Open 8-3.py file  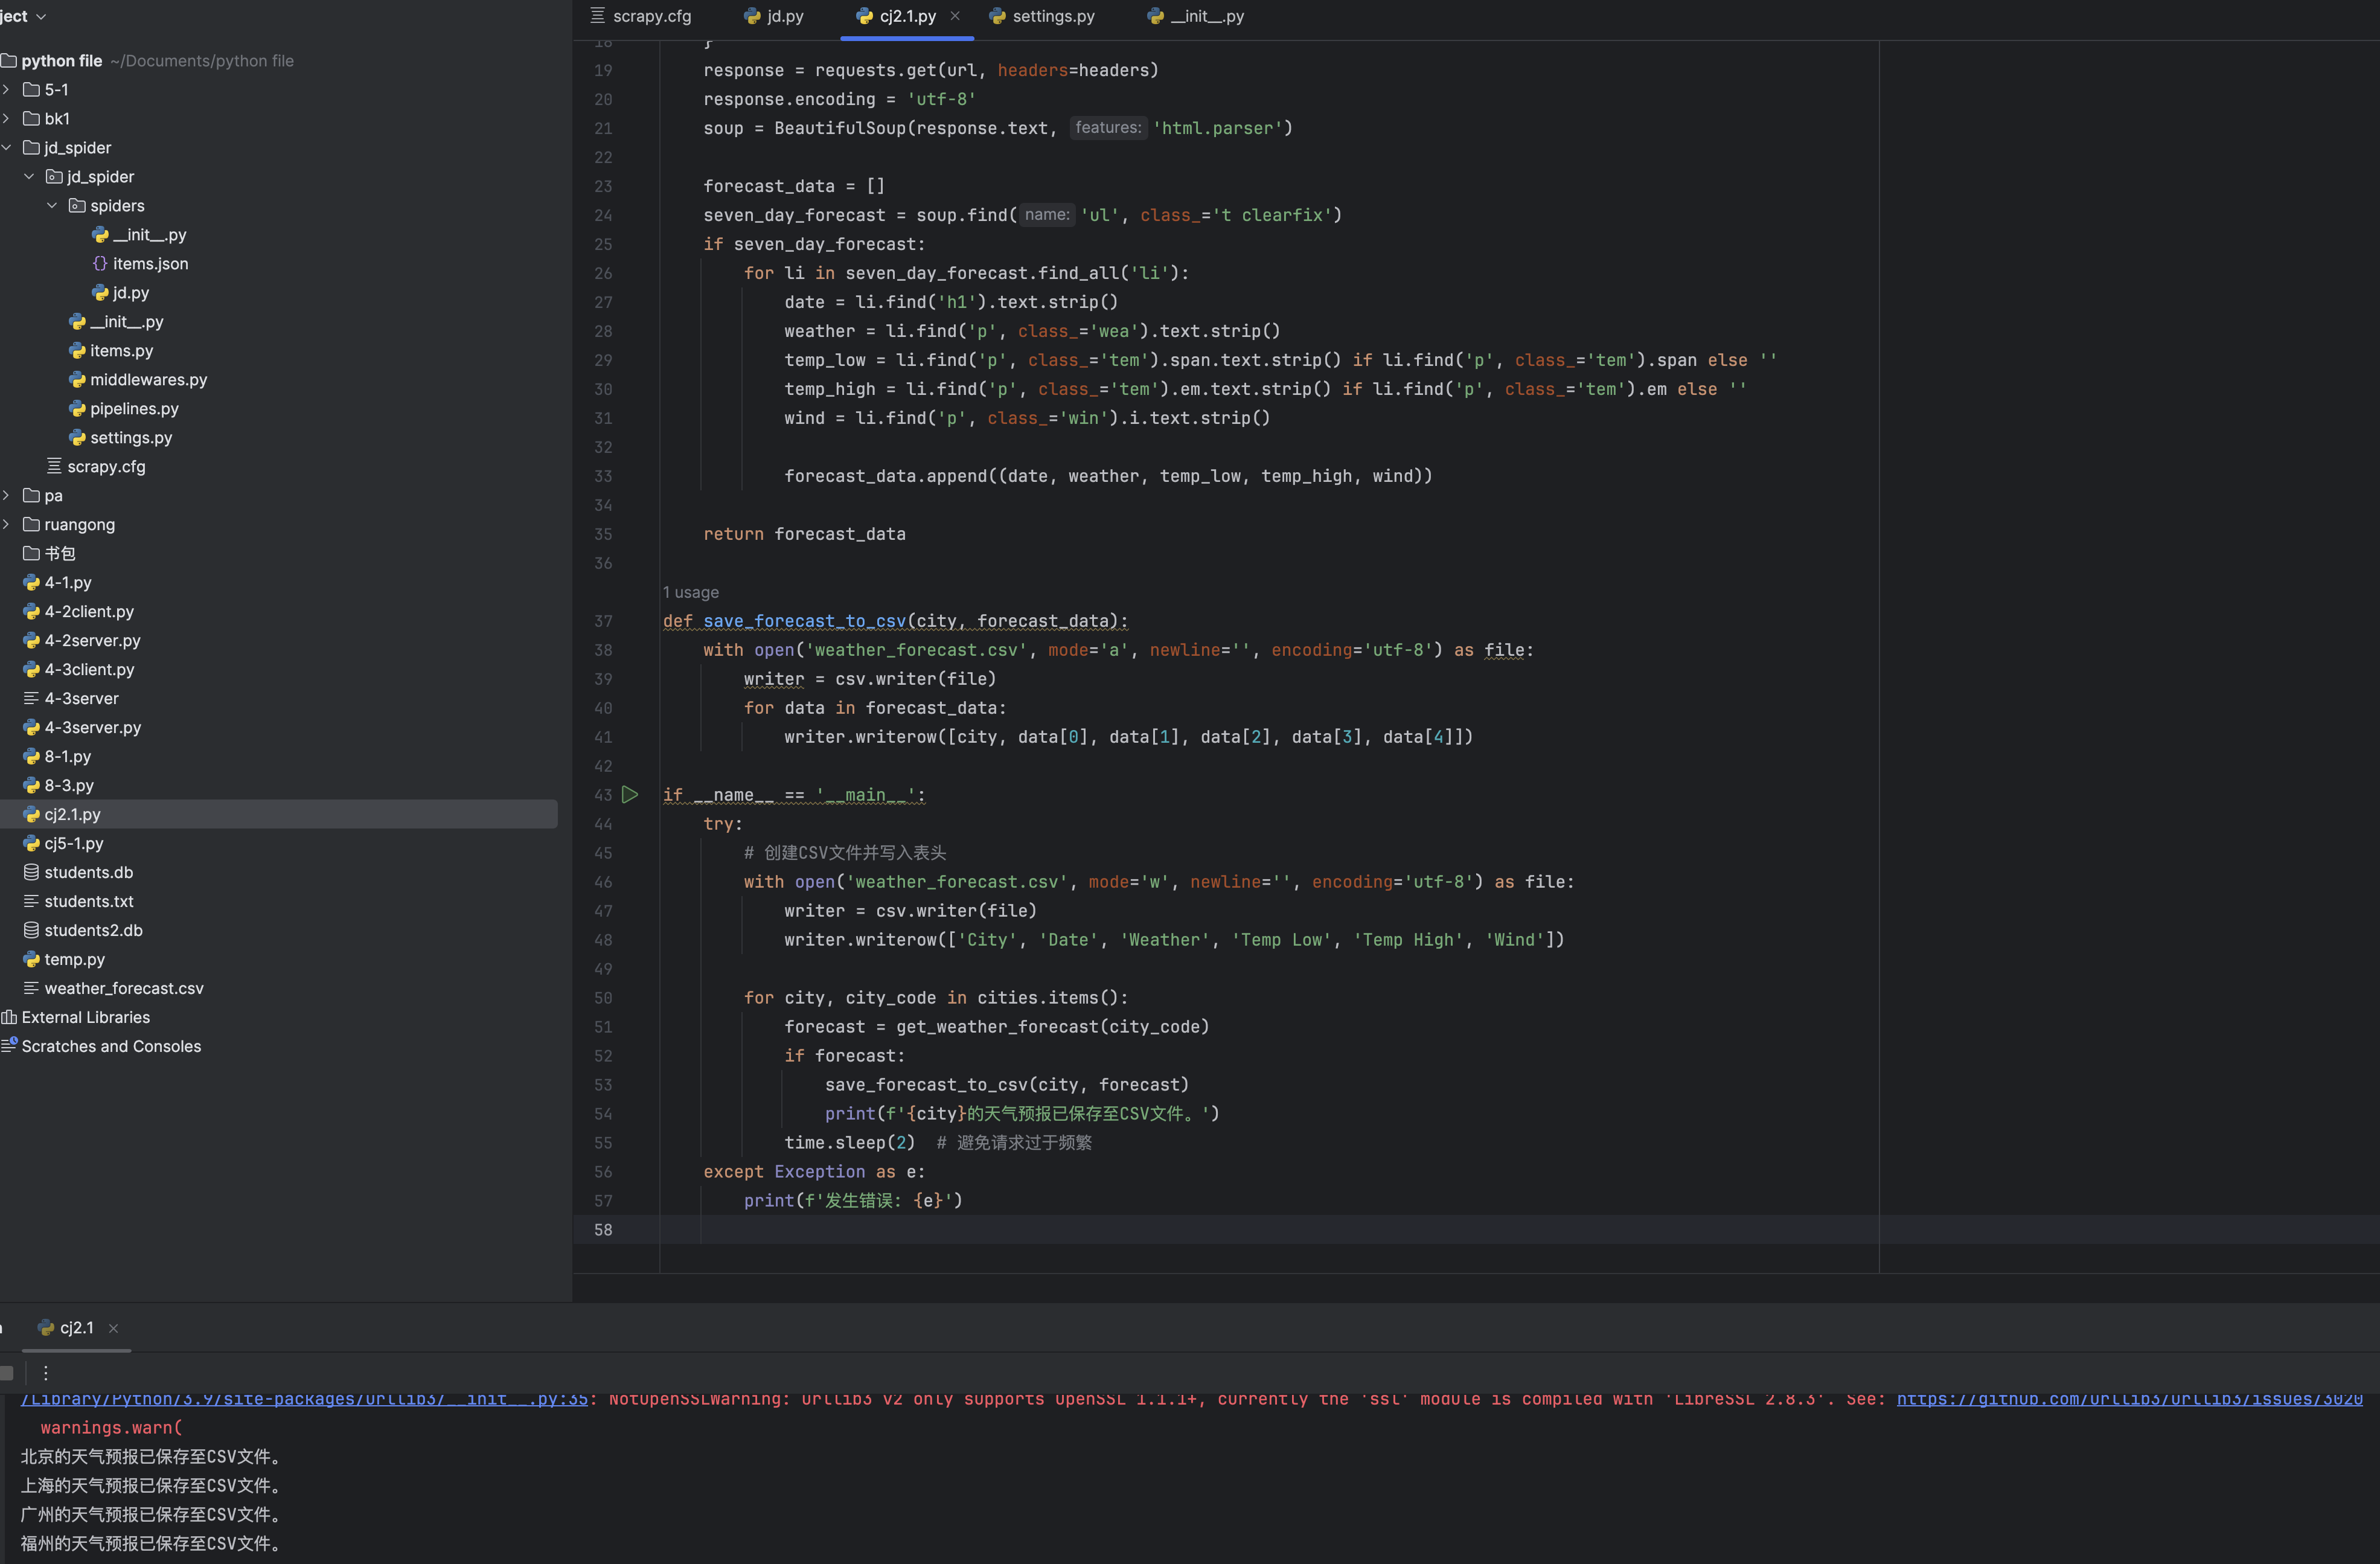(58, 785)
